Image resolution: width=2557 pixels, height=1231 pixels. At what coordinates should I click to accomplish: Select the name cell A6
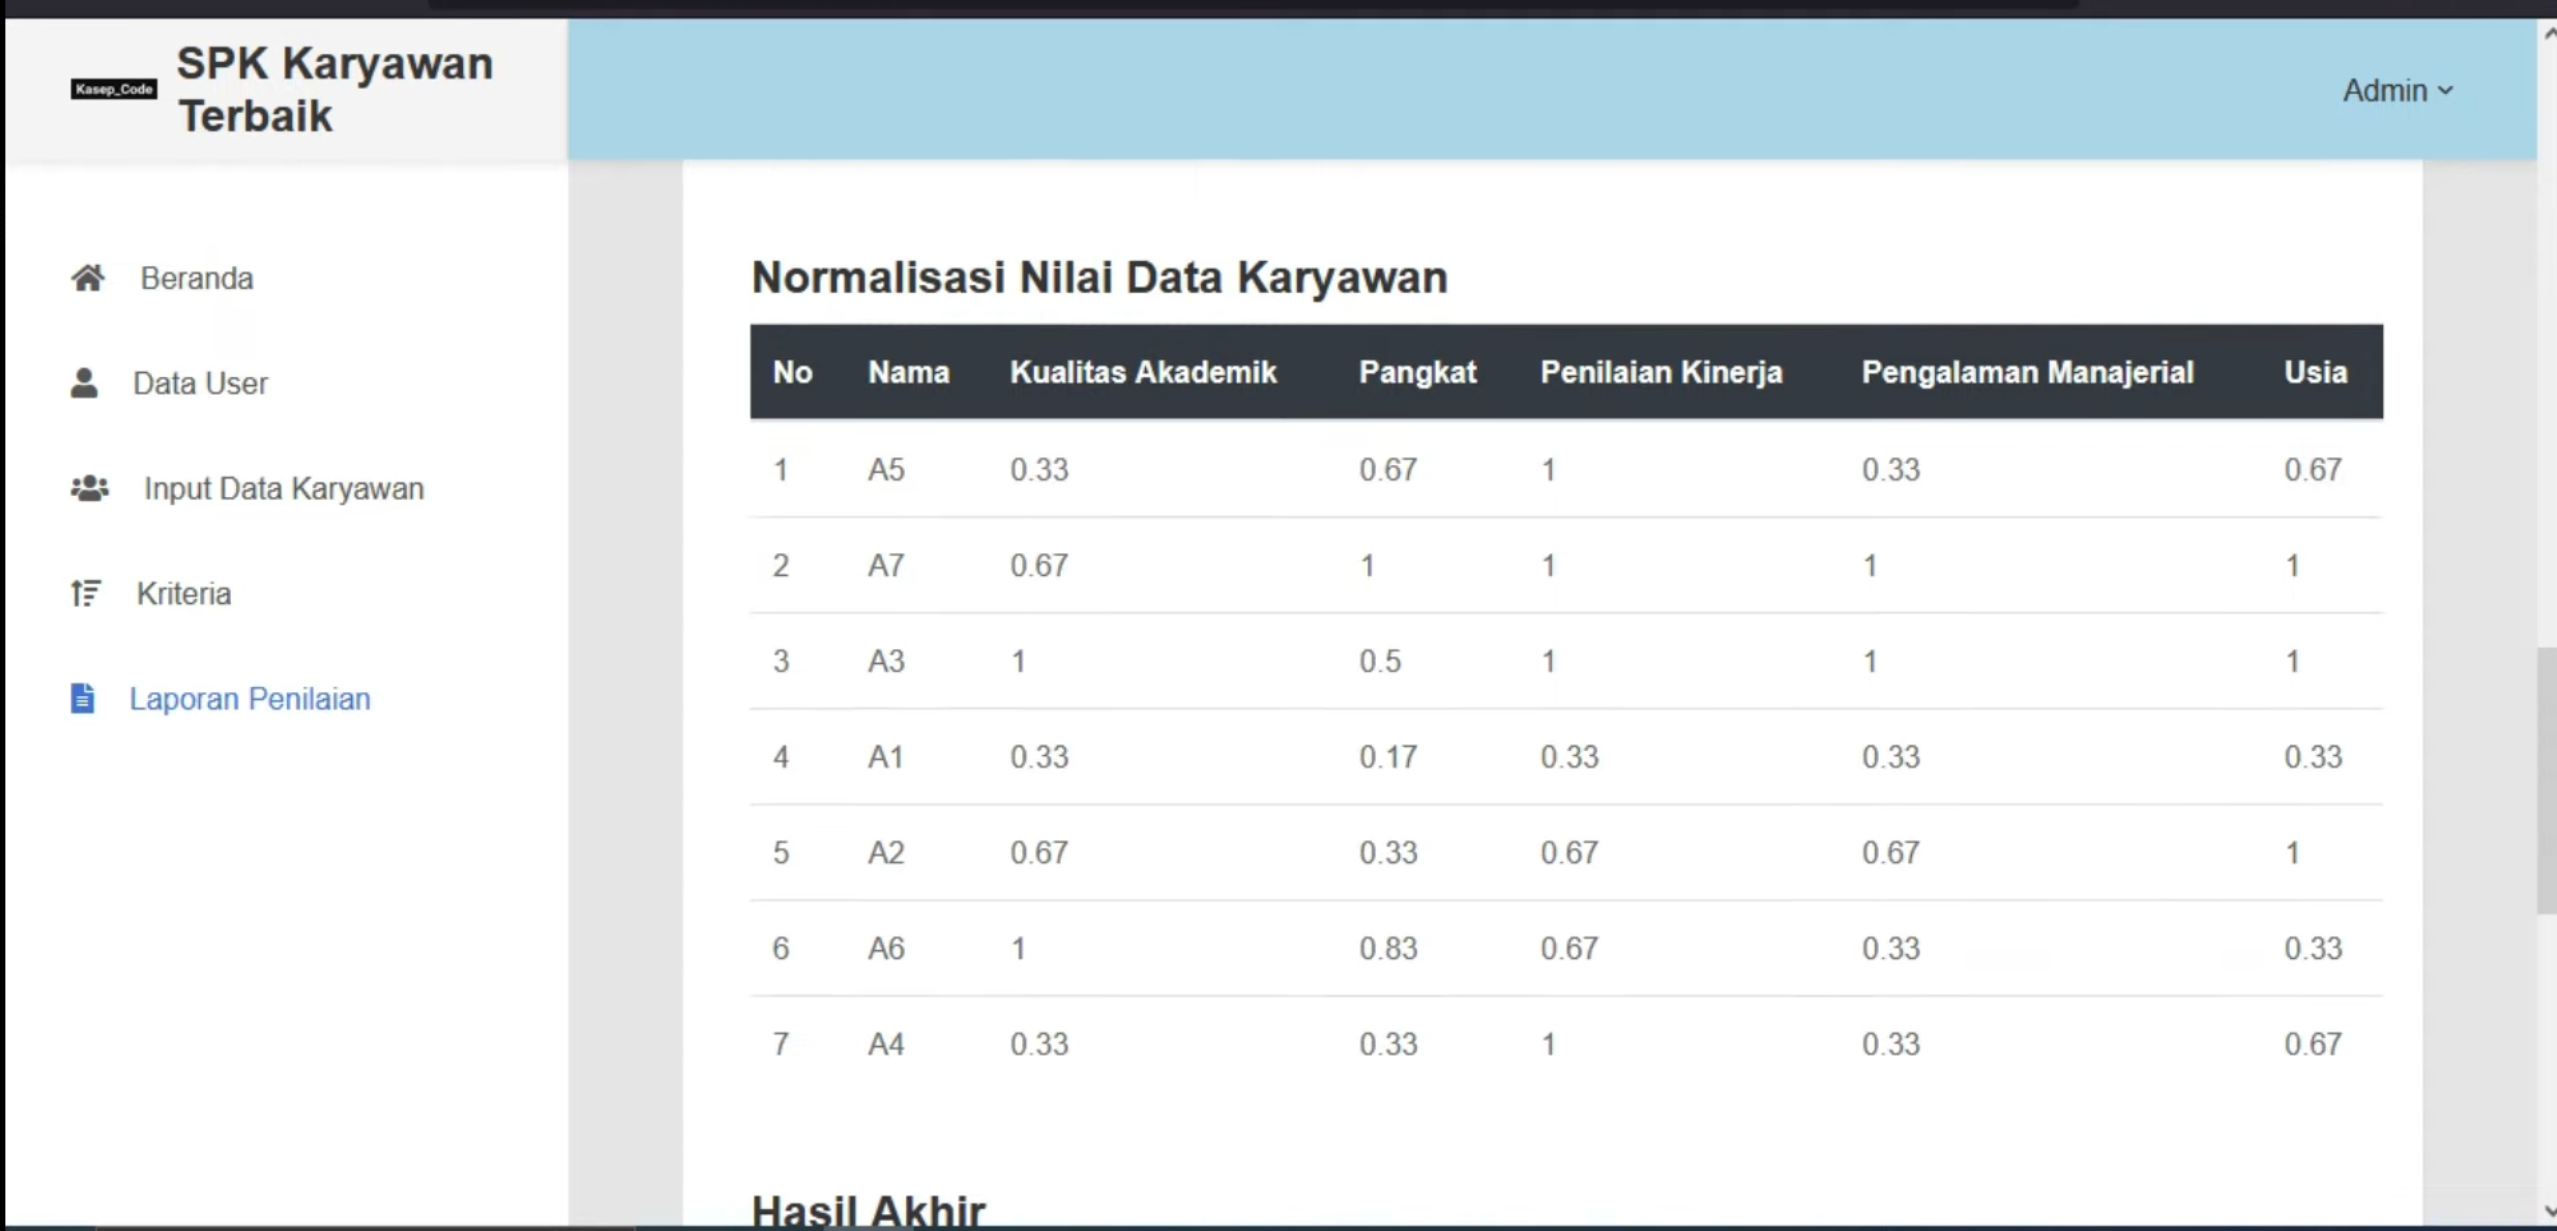point(886,948)
